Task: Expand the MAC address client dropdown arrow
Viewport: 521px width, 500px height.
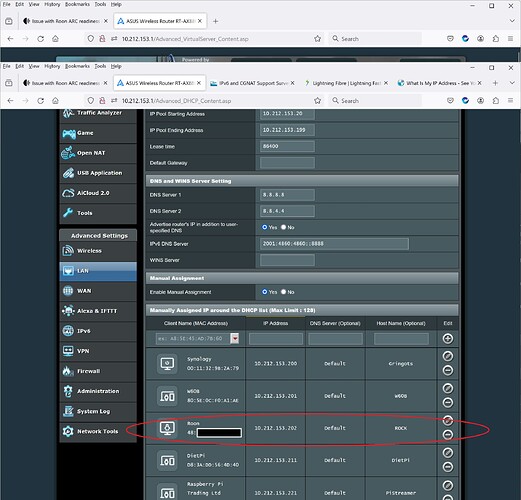Action: 235,339
